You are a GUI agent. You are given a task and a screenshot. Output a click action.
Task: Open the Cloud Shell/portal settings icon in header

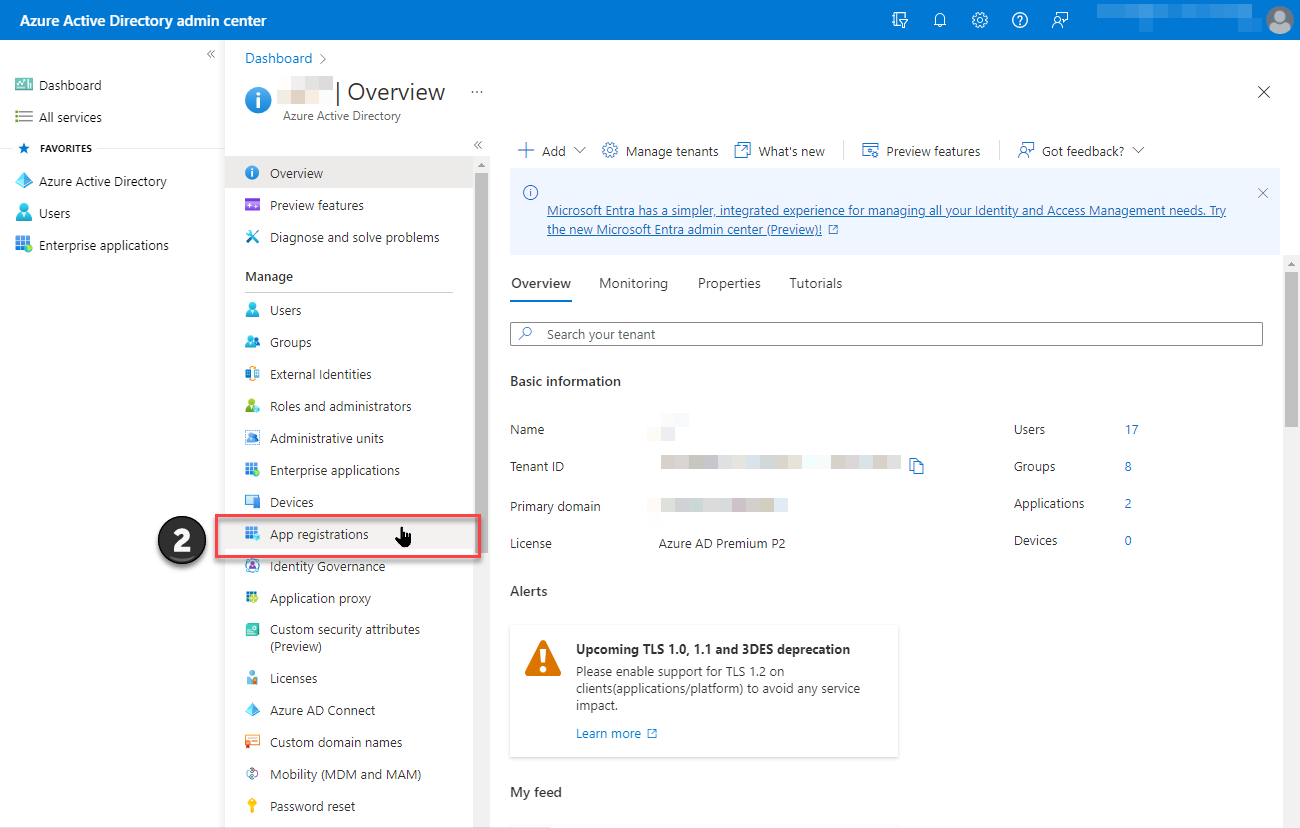(900, 20)
